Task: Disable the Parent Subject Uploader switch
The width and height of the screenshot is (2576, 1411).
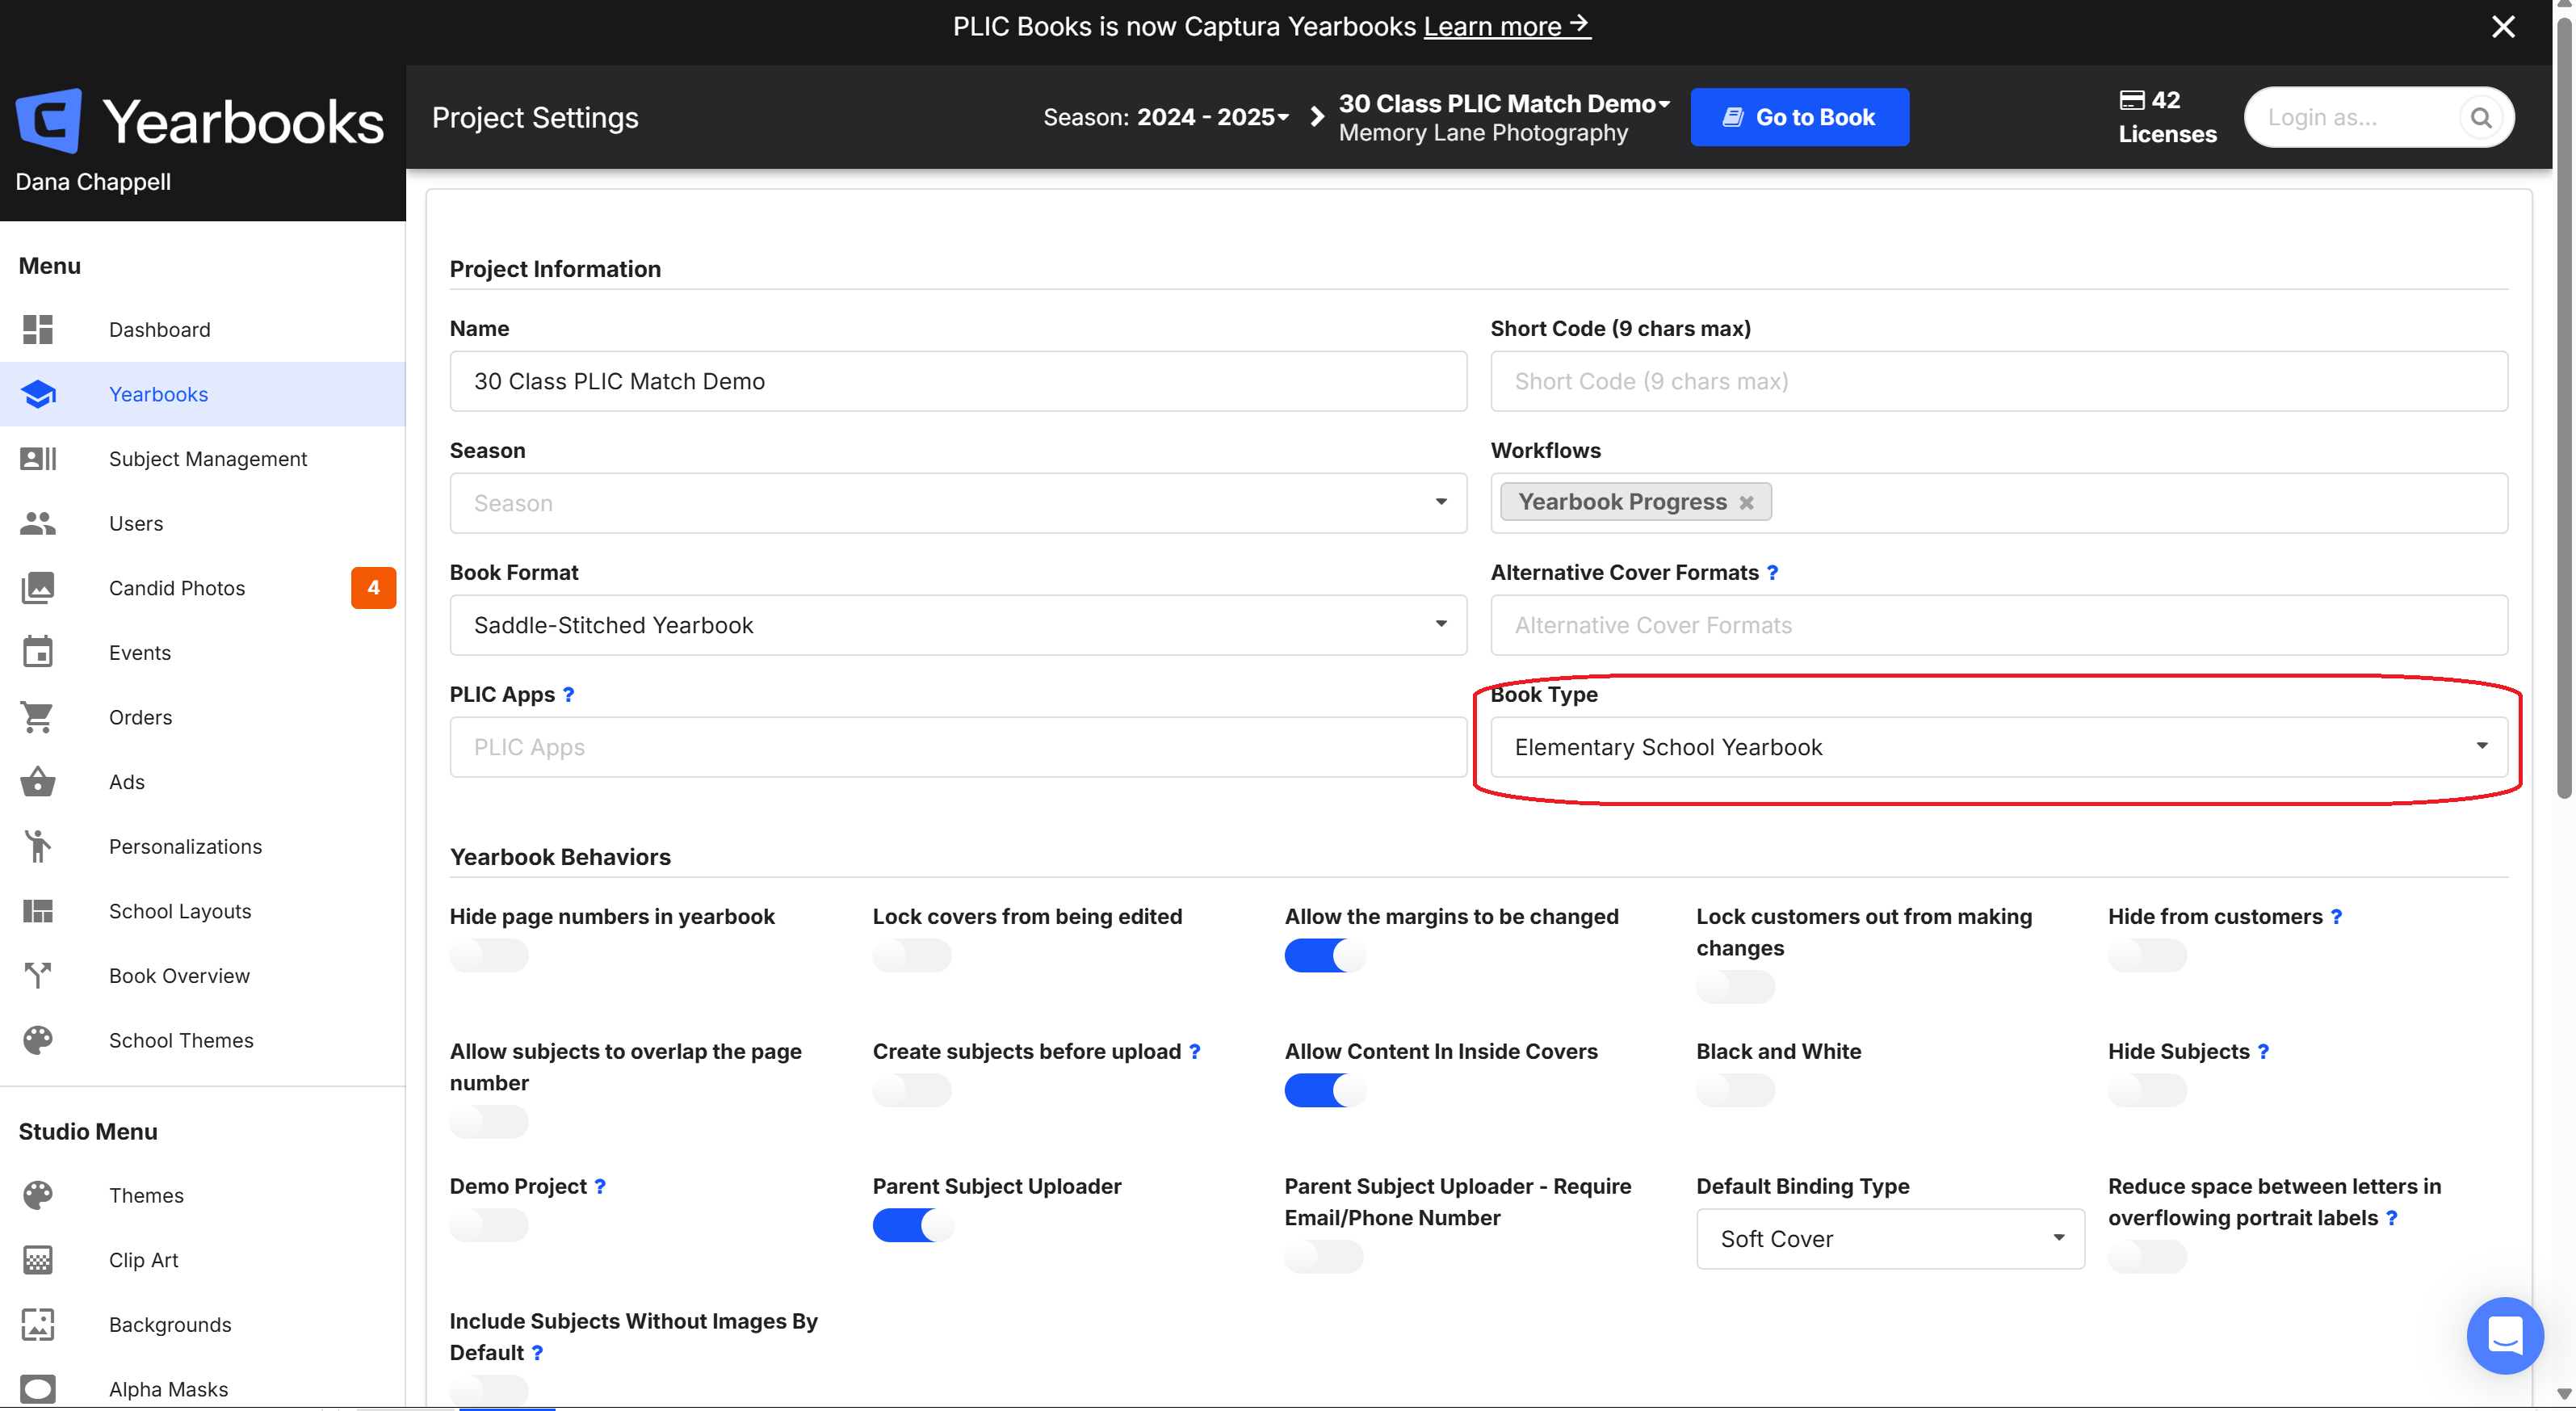Action: tap(912, 1225)
